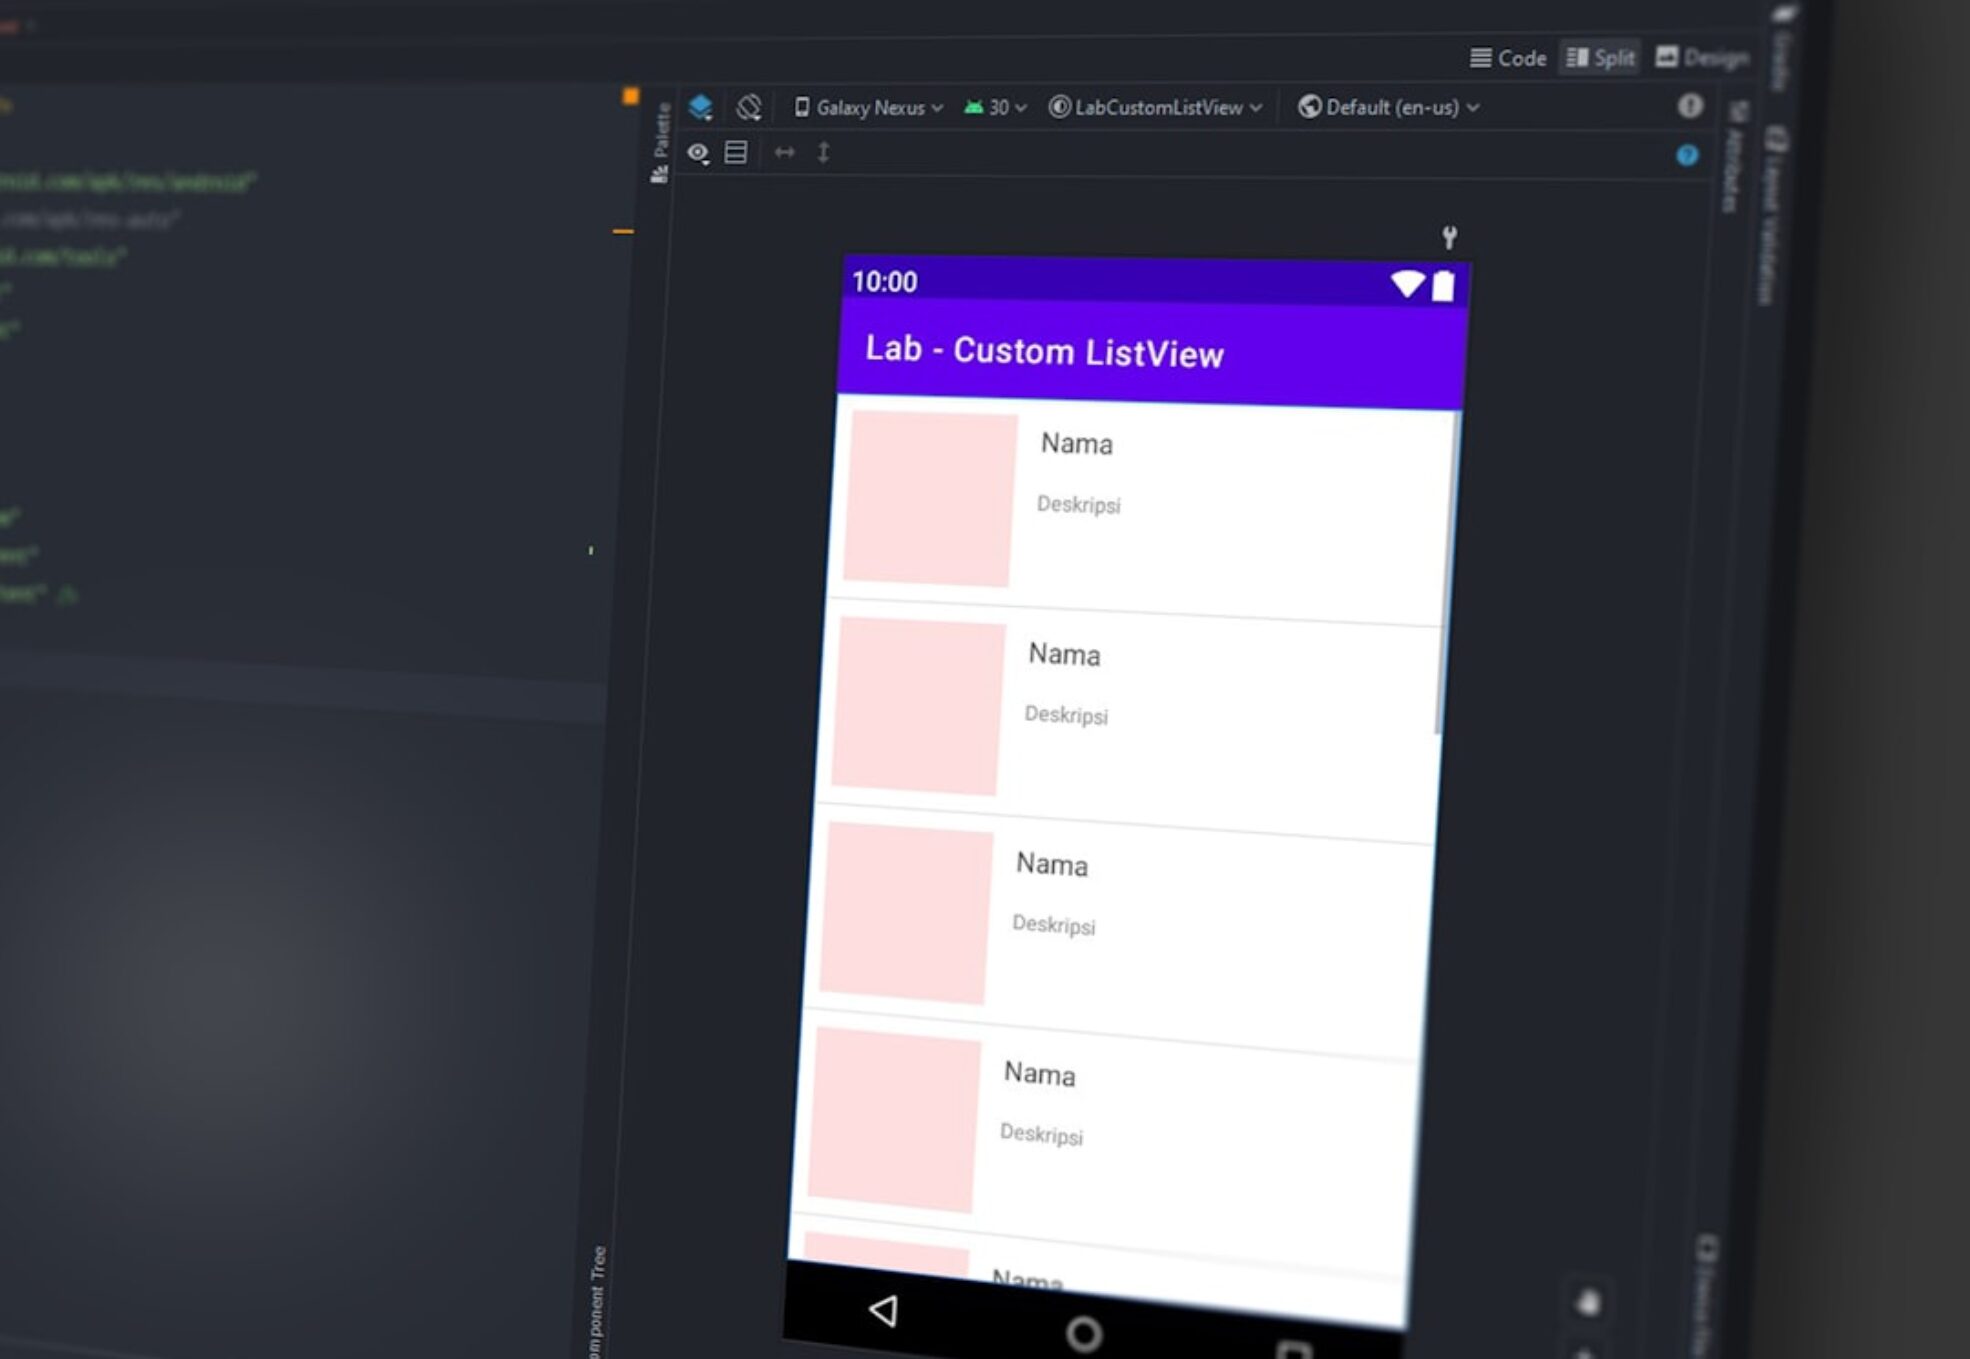Click the 10:00 clock in the status bar
The width and height of the screenshot is (1970, 1359).
tap(884, 282)
